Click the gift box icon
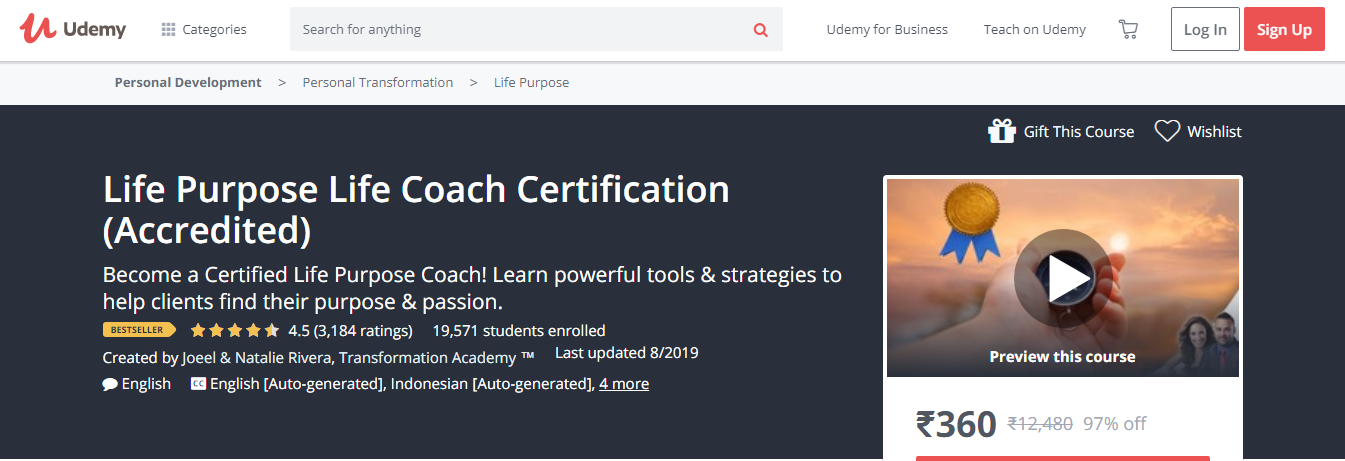This screenshot has width=1345, height=461. coord(1001,131)
